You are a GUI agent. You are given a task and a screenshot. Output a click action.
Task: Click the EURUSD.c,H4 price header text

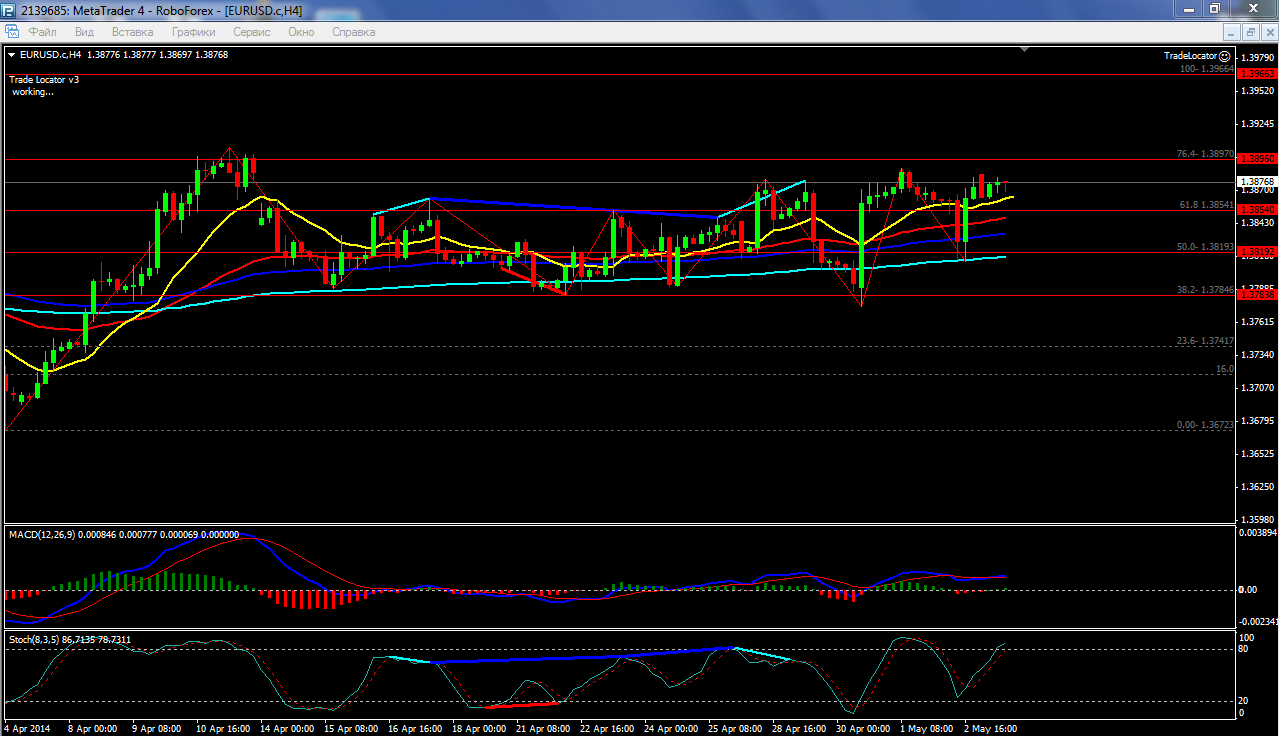(124, 55)
